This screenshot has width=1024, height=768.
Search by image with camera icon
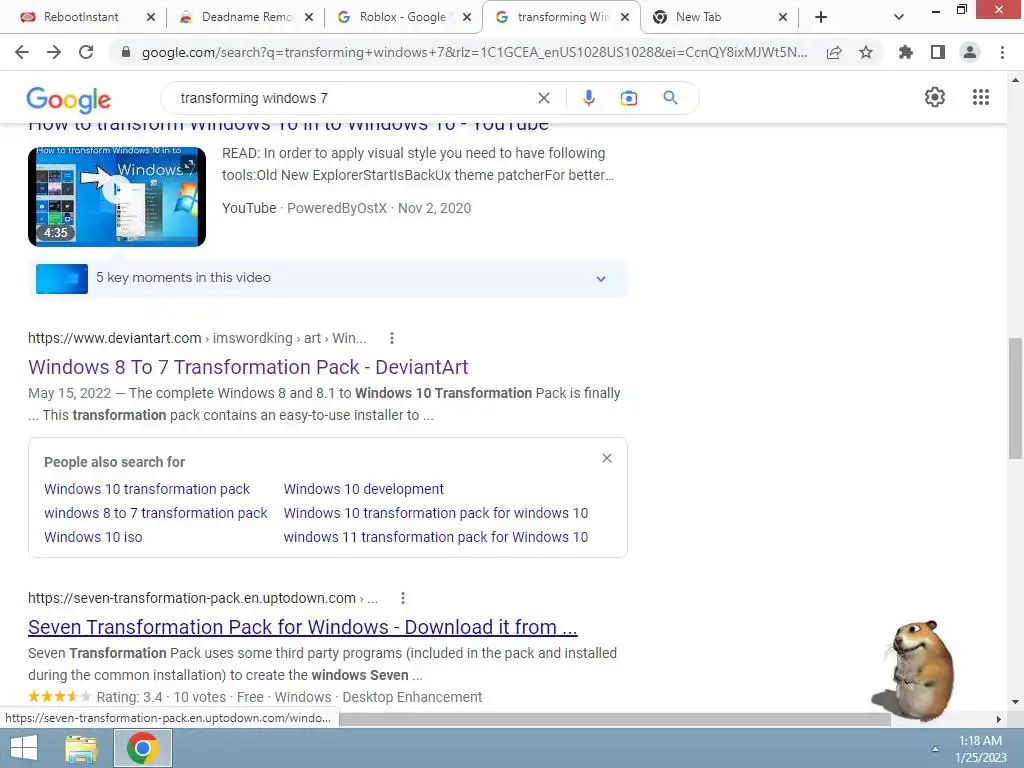(628, 98)
